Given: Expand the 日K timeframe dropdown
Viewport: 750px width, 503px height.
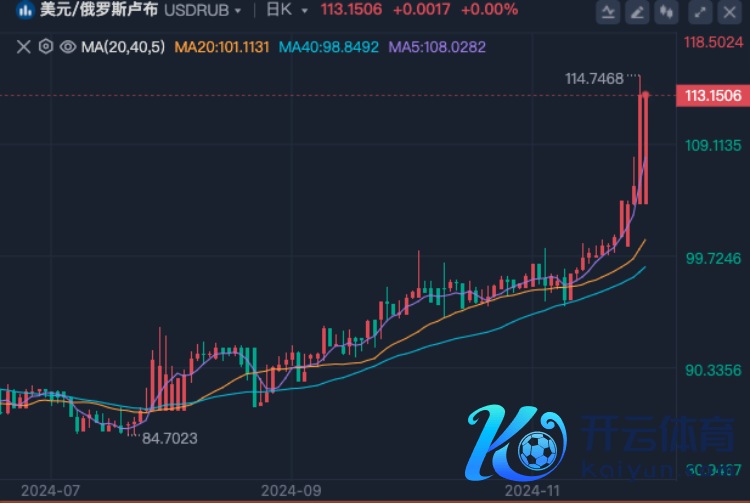Looking at the screenshot, I should click(x=287, y=10).
